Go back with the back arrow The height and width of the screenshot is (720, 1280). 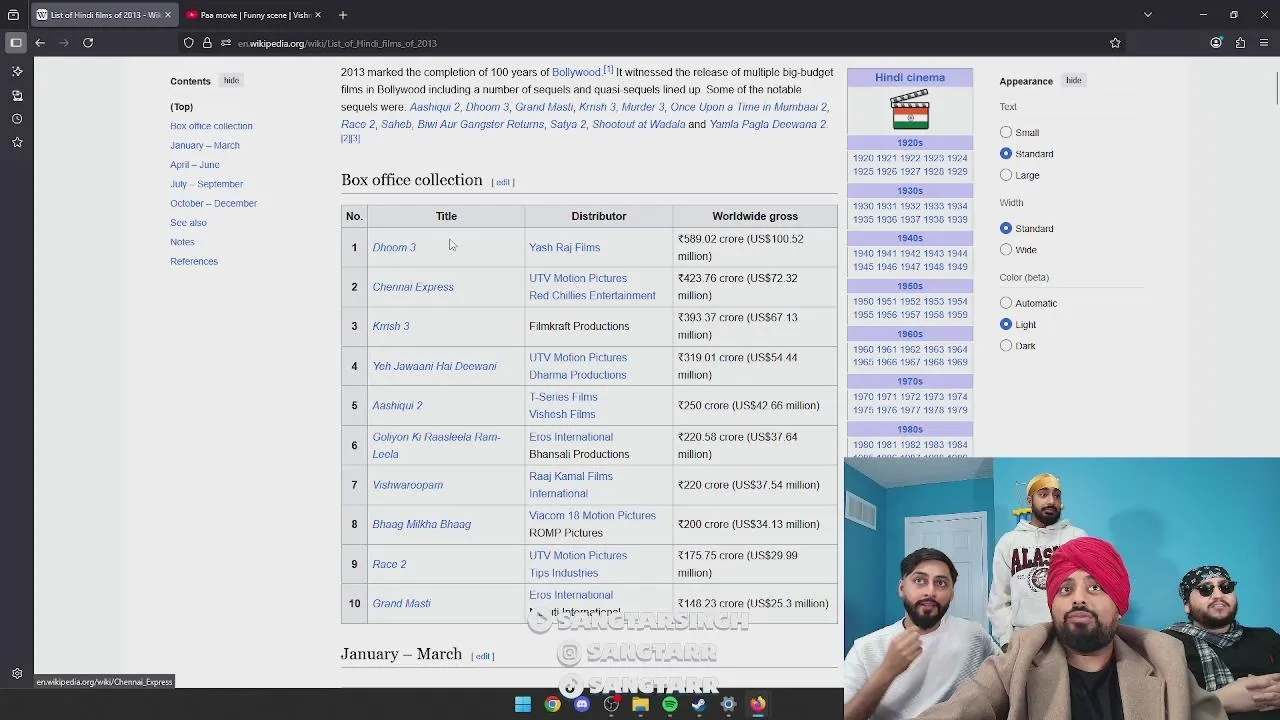click(x=40, y=43)
